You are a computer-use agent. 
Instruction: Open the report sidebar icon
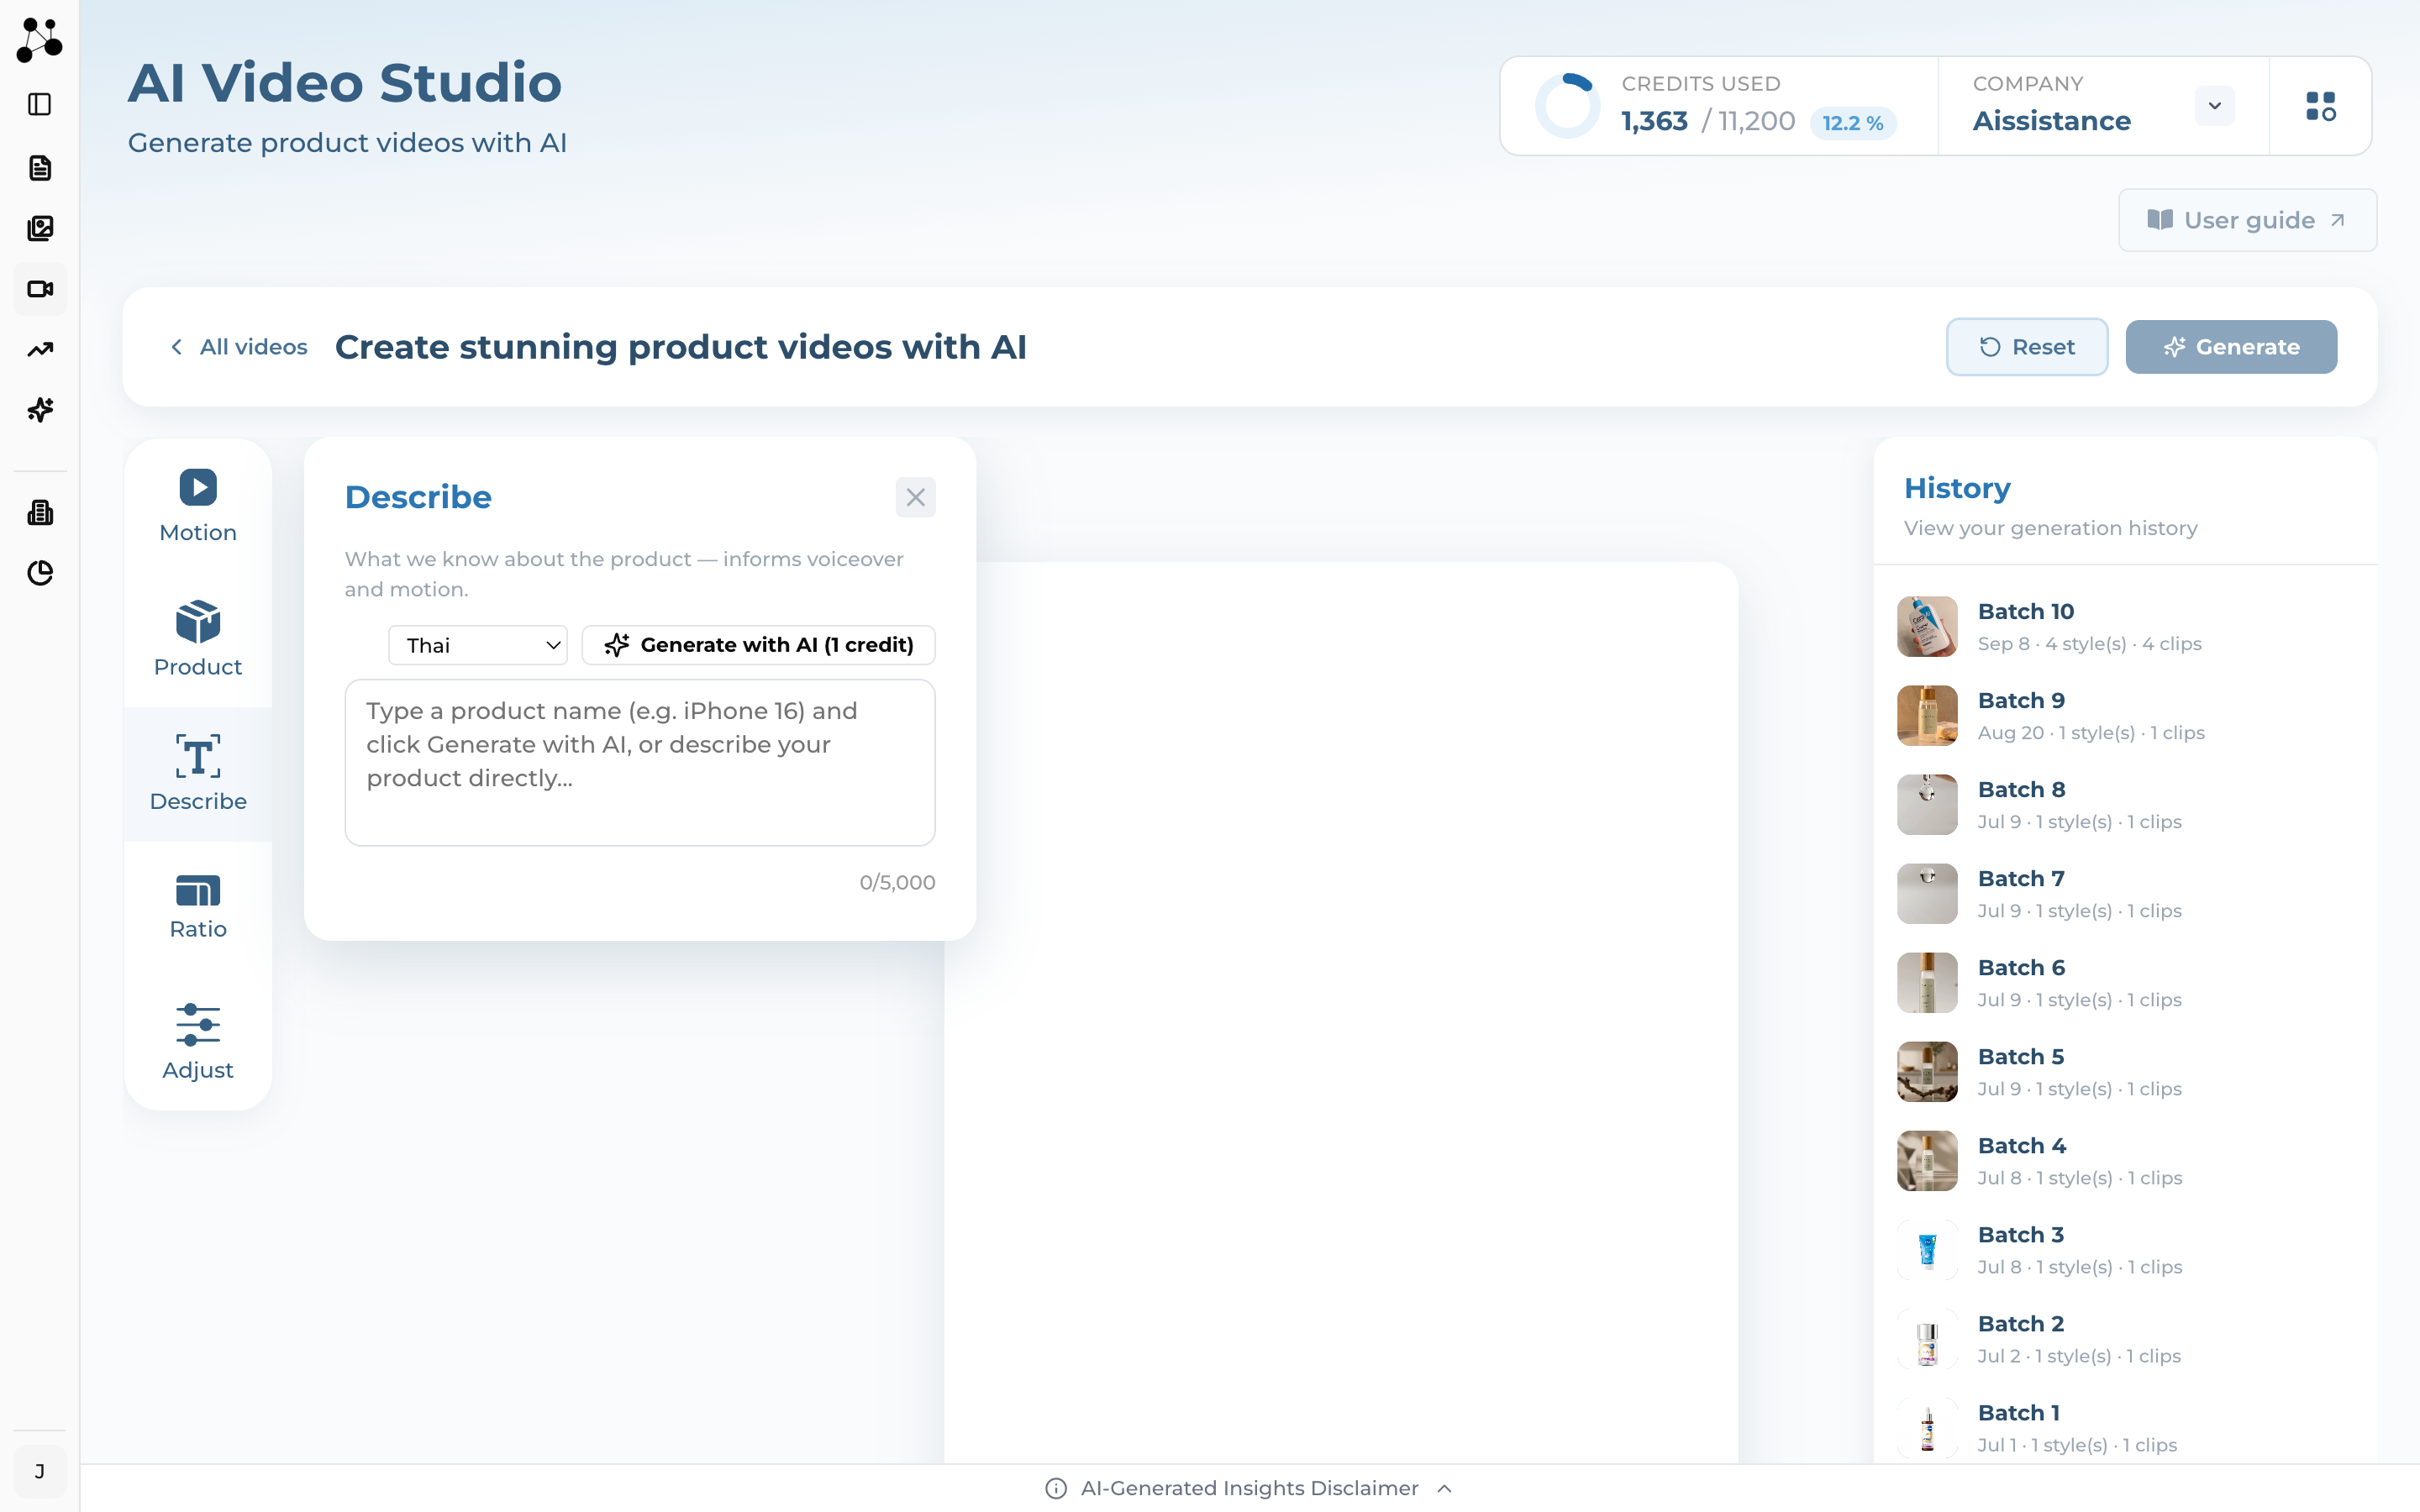40,513
